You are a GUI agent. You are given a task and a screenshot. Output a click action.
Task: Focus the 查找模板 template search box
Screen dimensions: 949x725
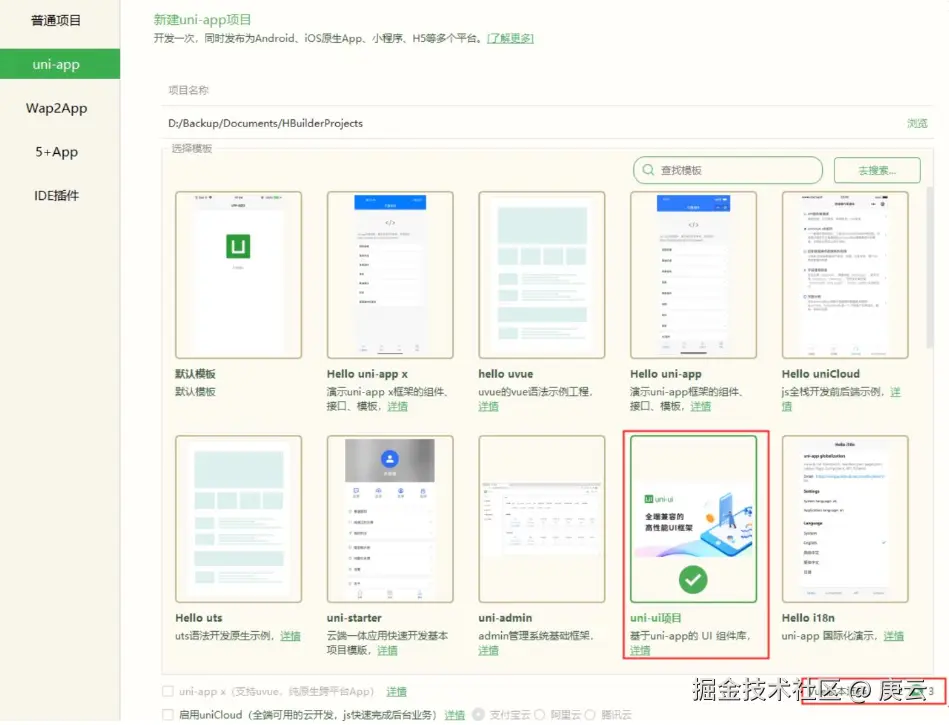(x=727, y=170)
